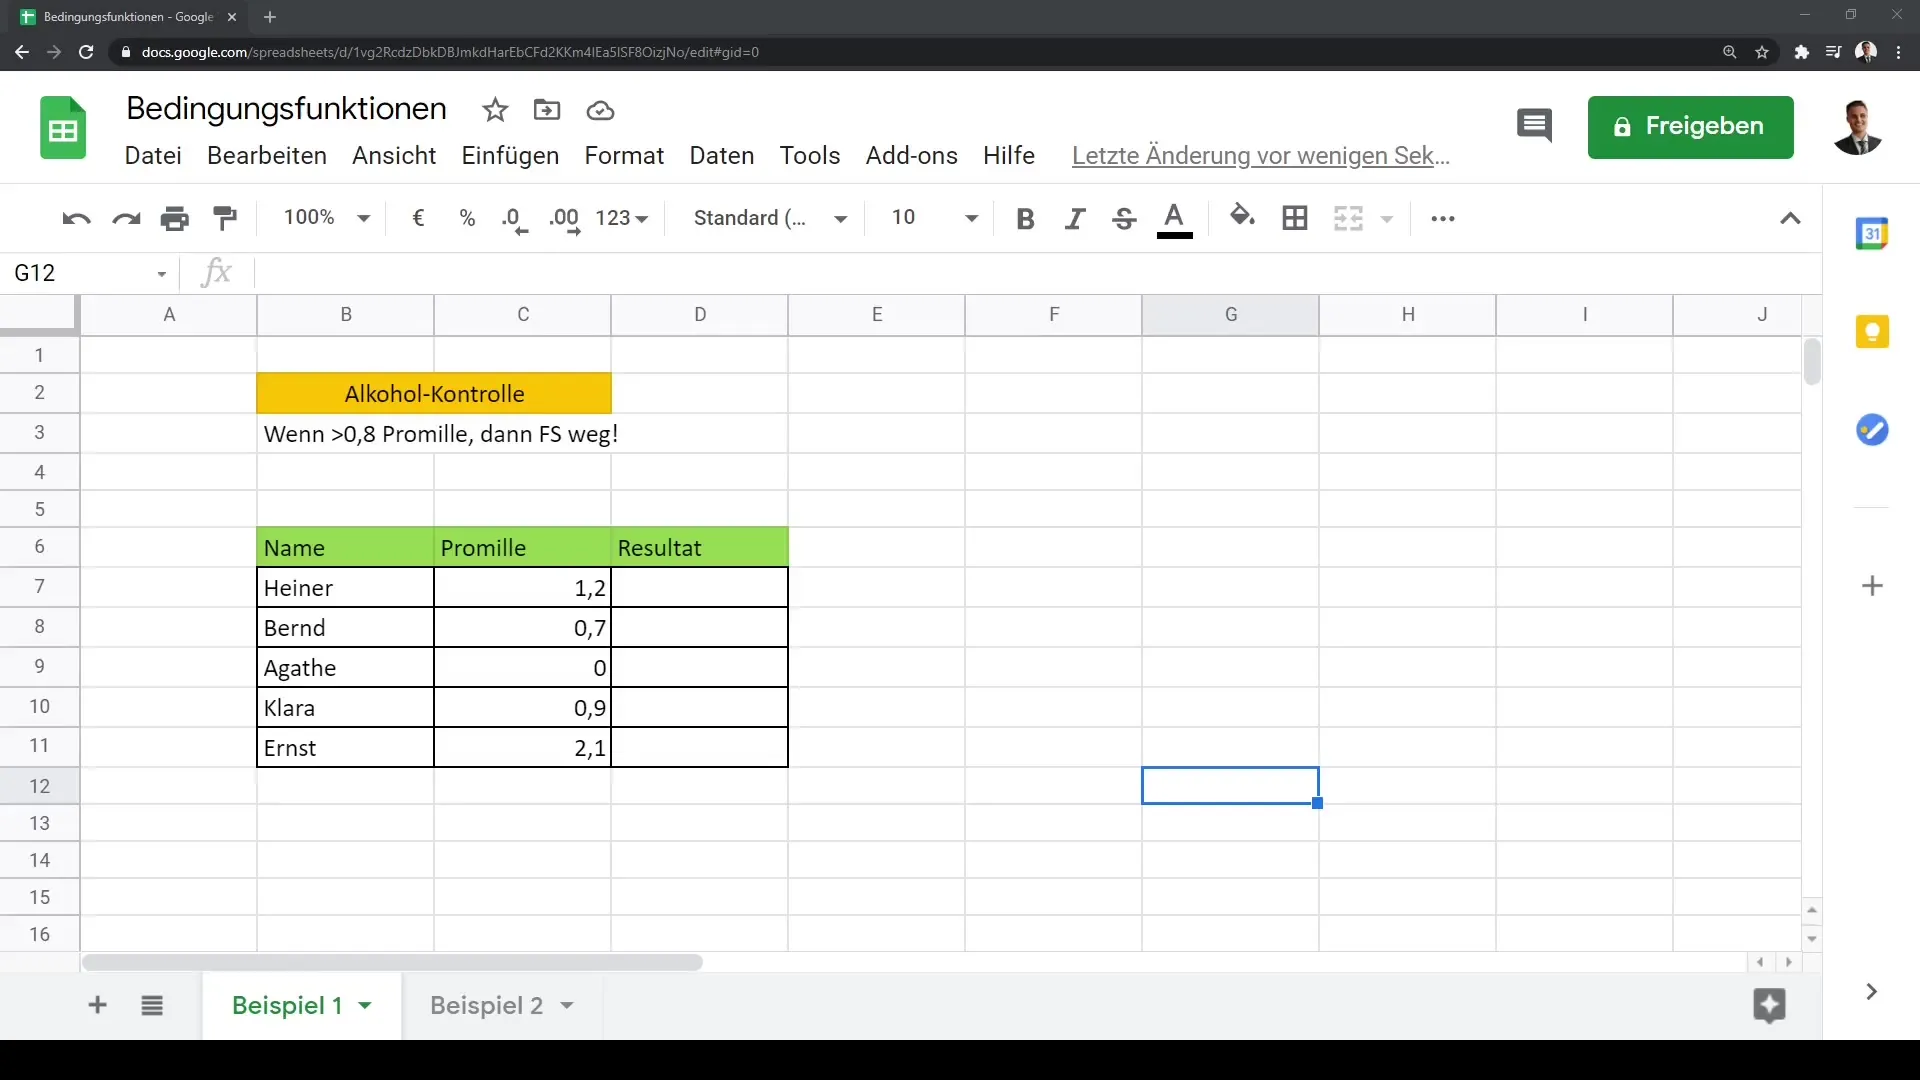Click the print icon

[174, 218]
